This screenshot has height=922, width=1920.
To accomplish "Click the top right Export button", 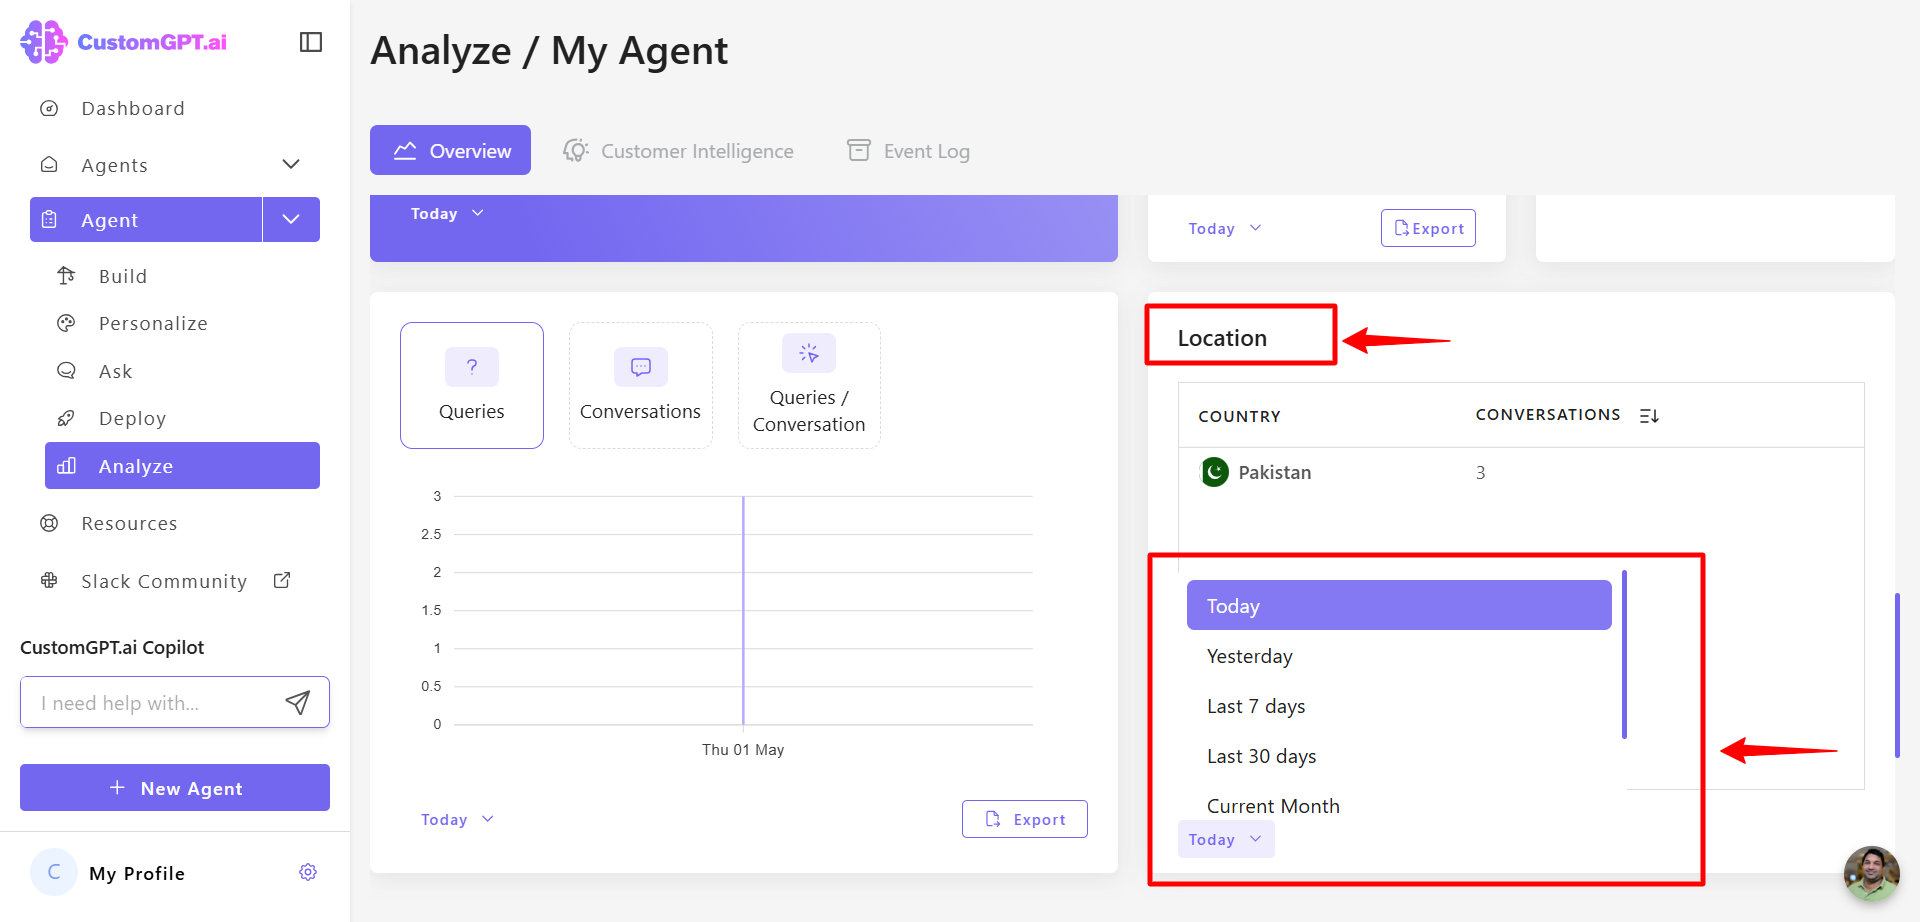I will point(1428,228).
